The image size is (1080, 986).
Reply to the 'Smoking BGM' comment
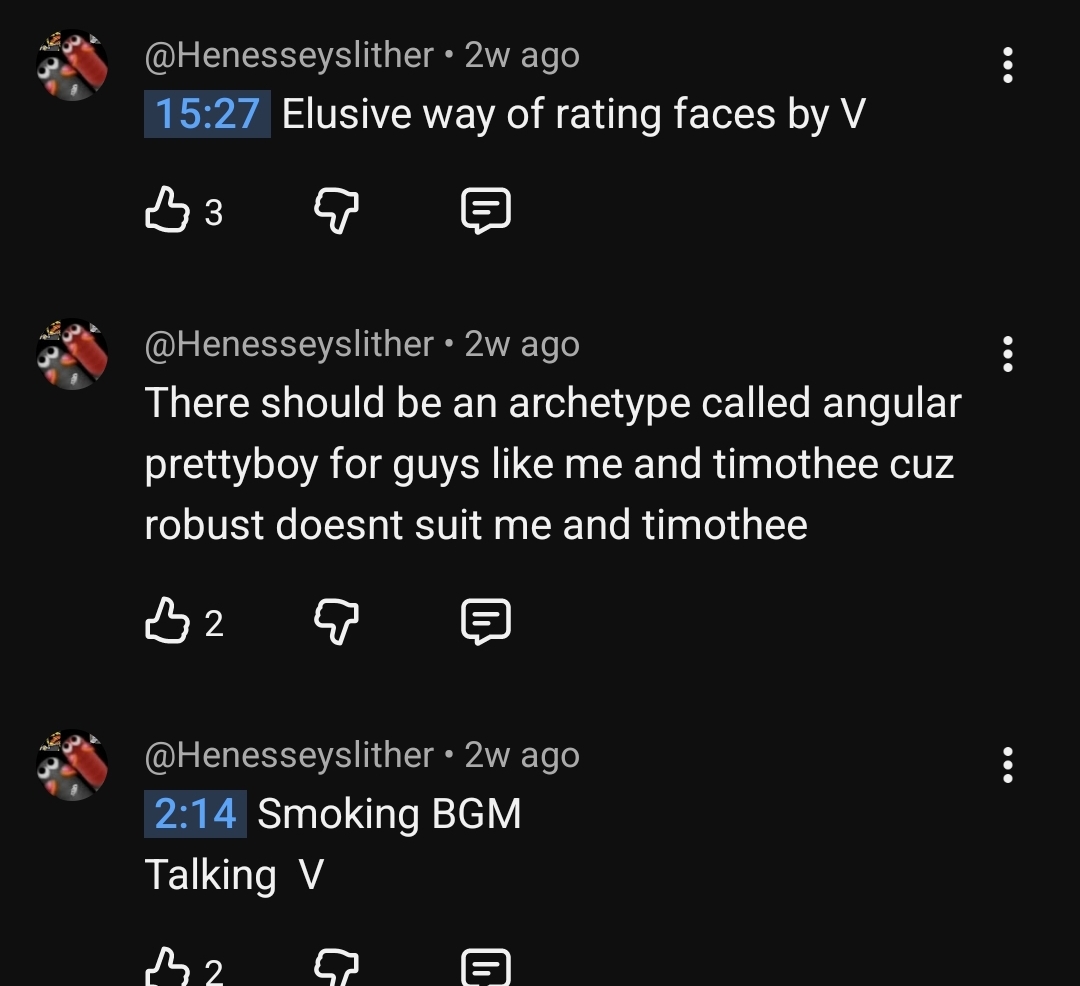coord(486,967)
